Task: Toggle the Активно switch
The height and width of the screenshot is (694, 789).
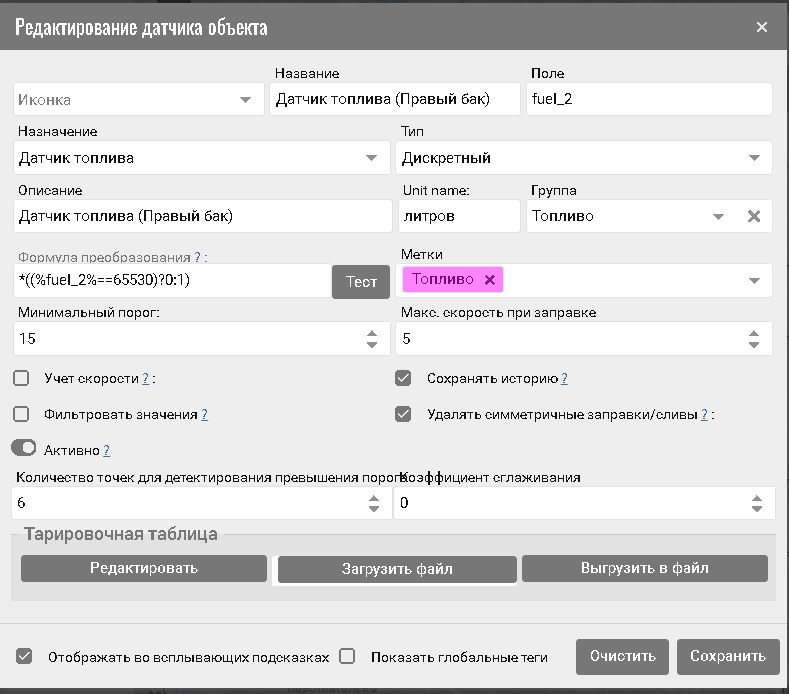Action: click(24, 448)
